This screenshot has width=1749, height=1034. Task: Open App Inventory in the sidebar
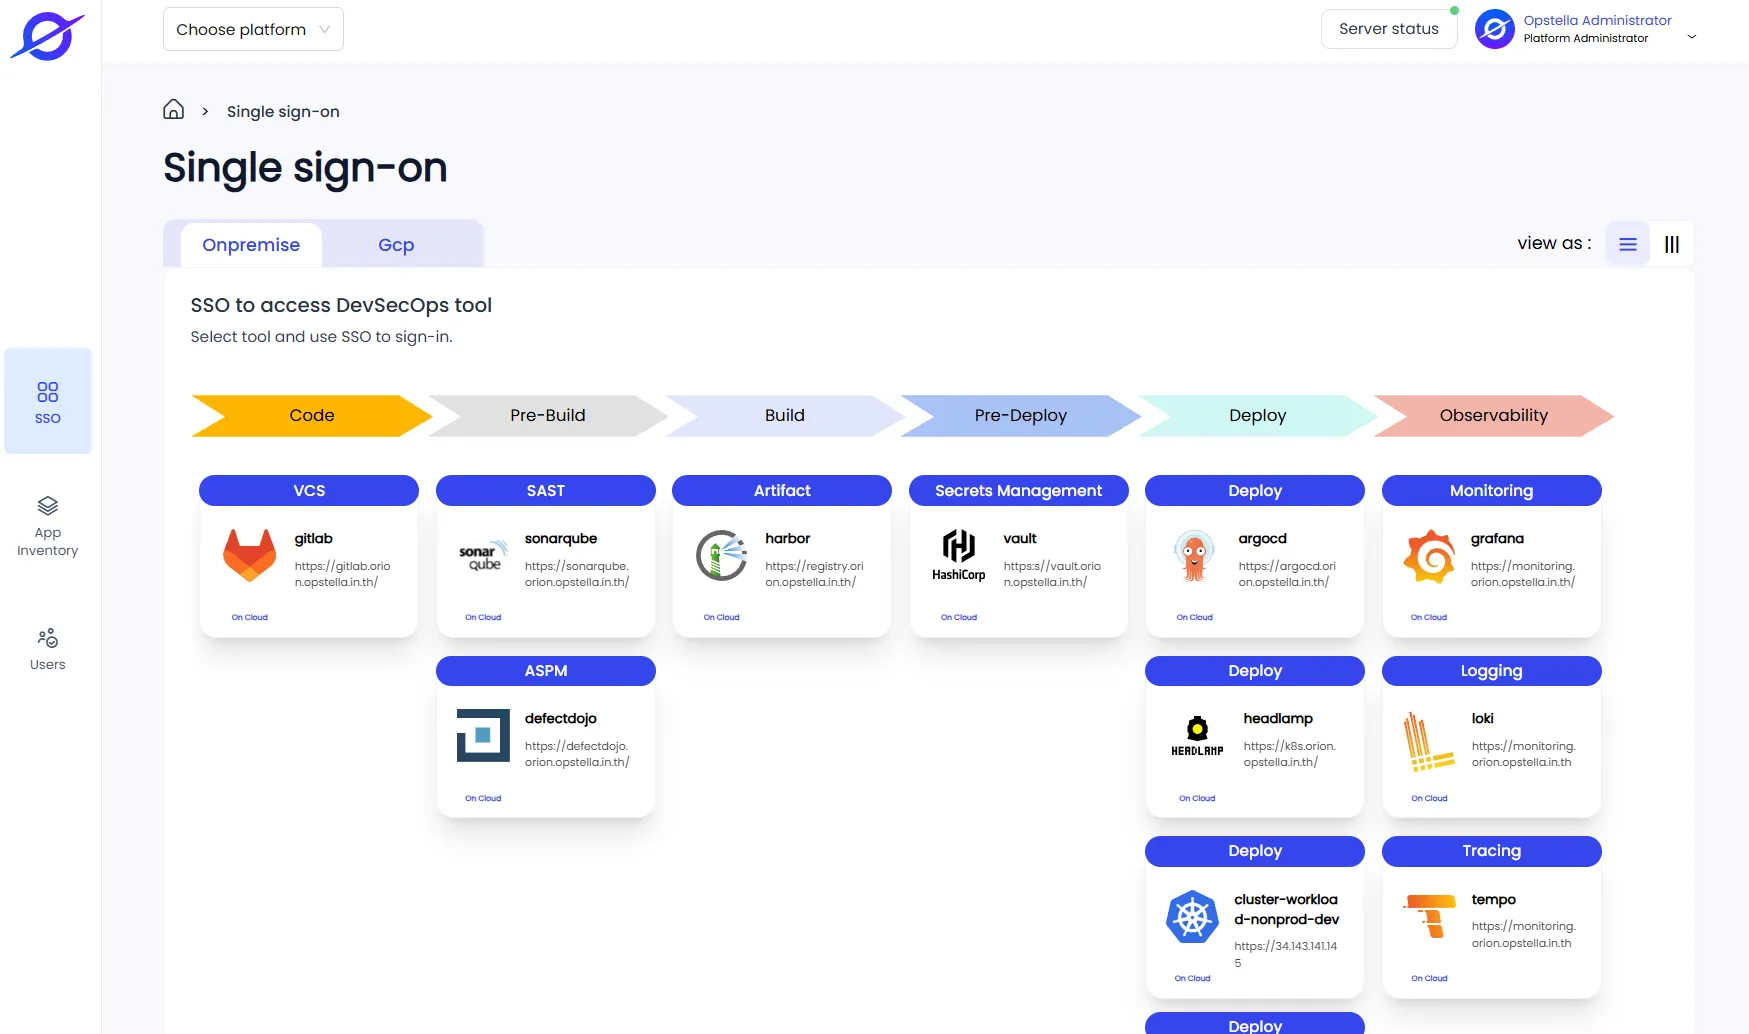tap(47, 526)
